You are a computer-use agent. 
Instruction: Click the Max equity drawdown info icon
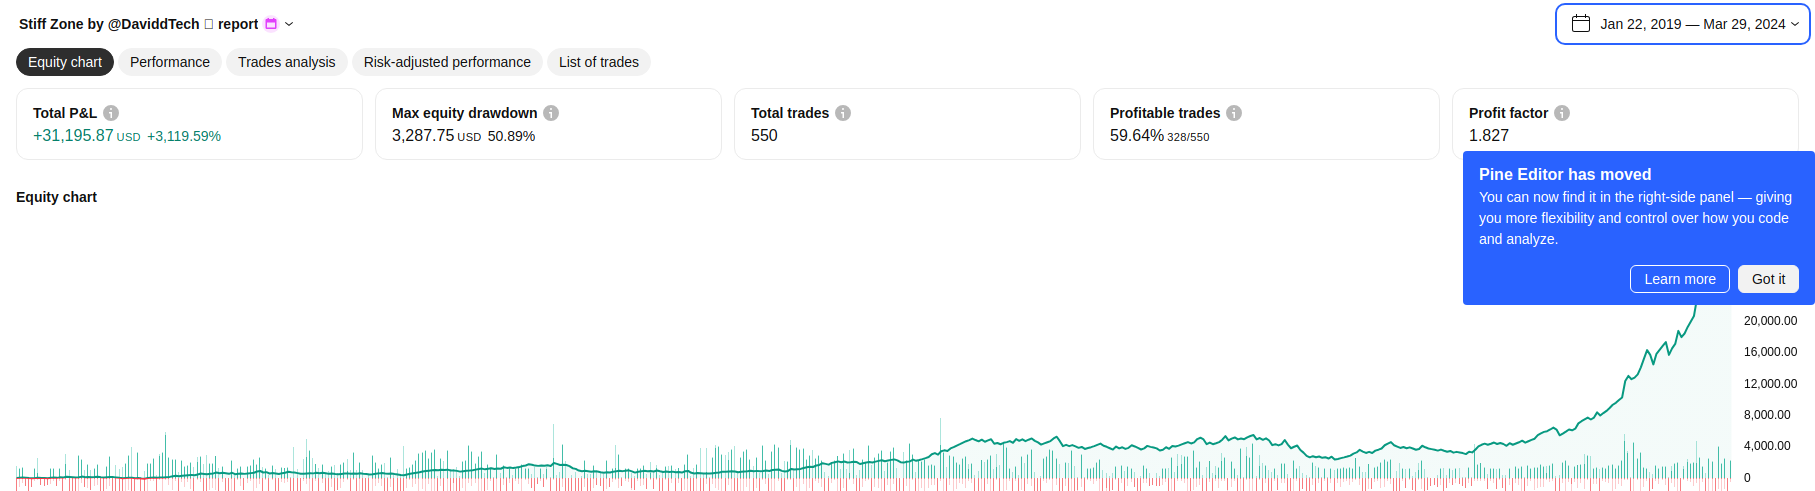pos(551,113)
